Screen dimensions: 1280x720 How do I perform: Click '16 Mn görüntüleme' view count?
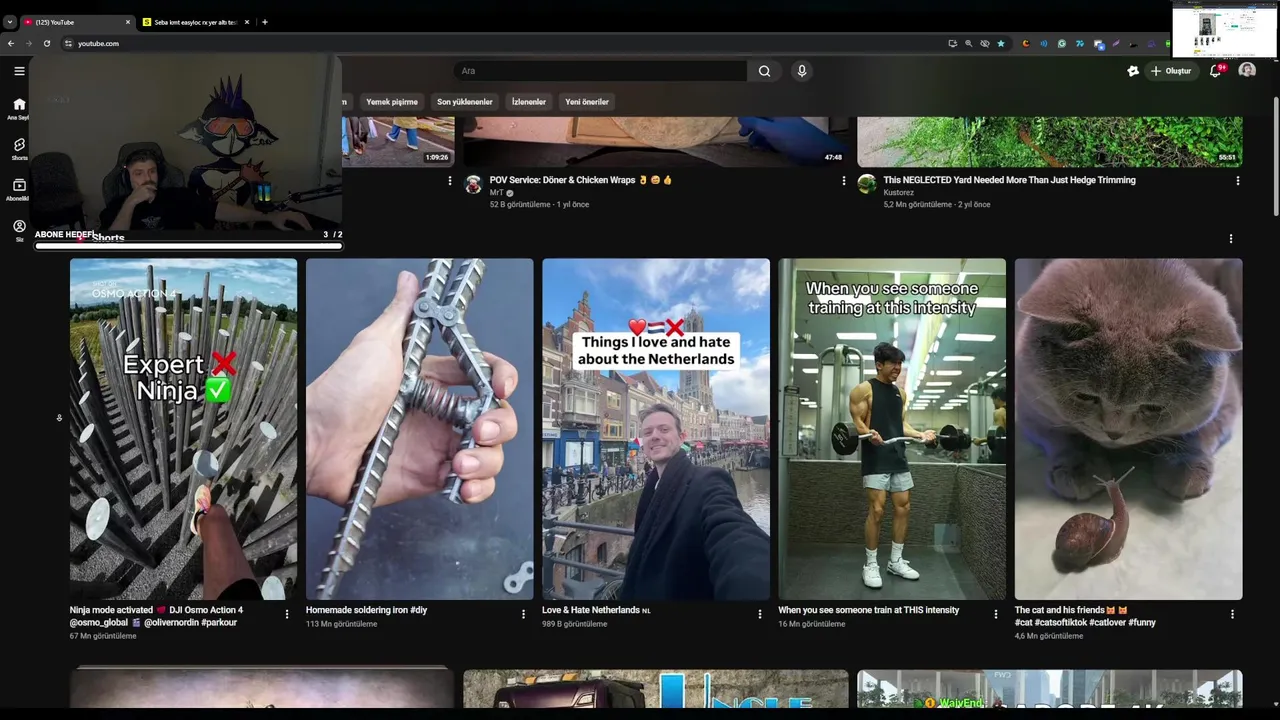point(812,624)
